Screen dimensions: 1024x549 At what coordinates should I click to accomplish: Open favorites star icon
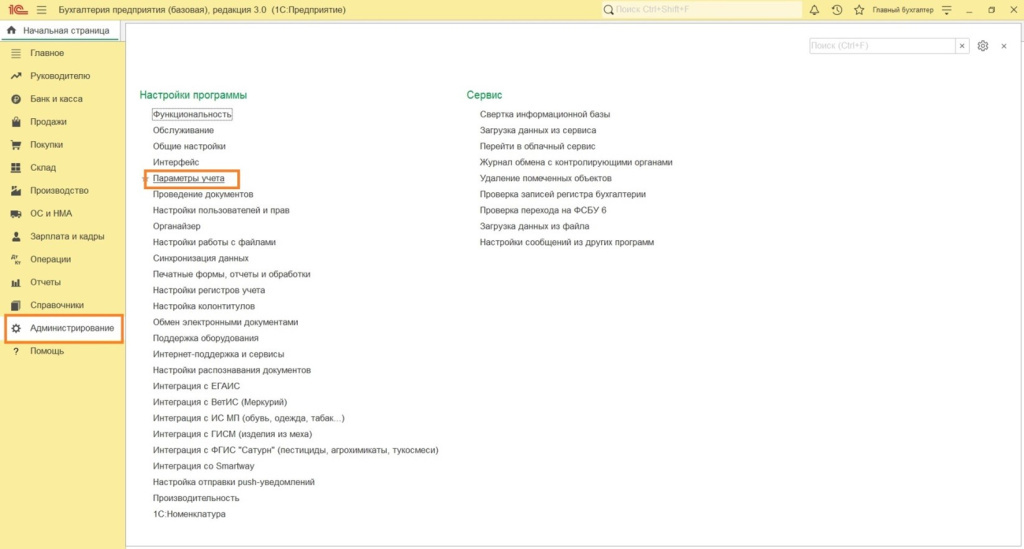[x=859, y=10]
